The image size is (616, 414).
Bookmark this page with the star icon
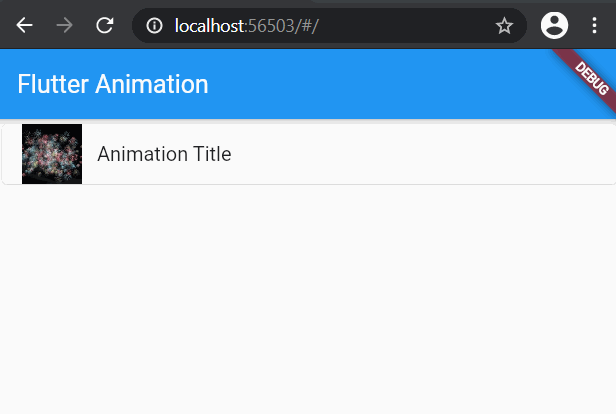504,26
